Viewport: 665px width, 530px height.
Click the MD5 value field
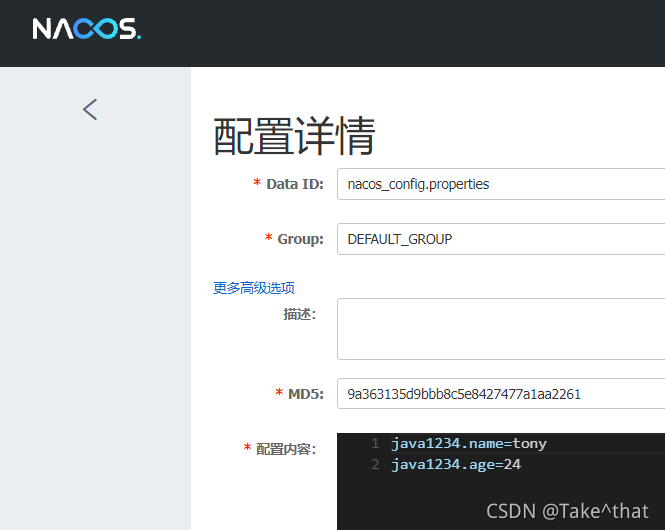pos(501,394)
